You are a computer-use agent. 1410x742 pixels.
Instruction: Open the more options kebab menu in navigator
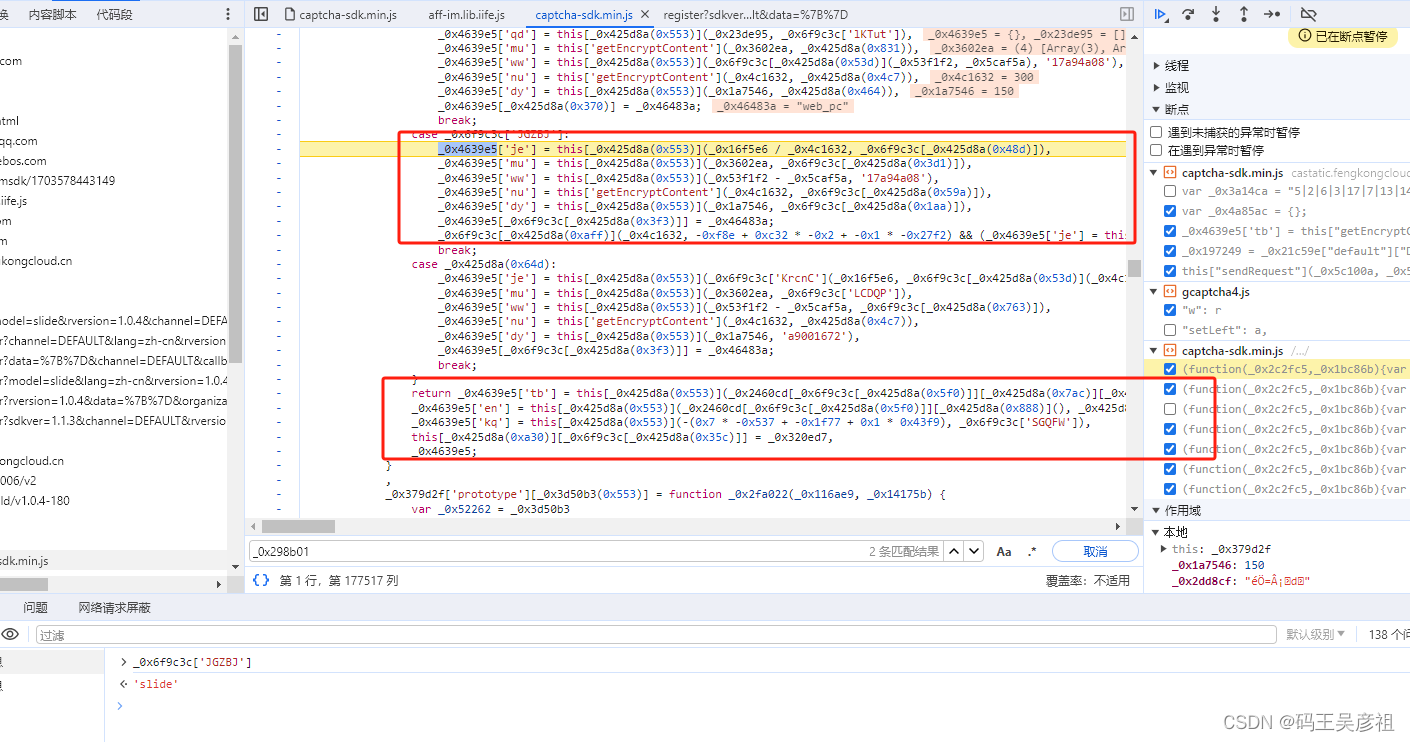coord(229,14)
